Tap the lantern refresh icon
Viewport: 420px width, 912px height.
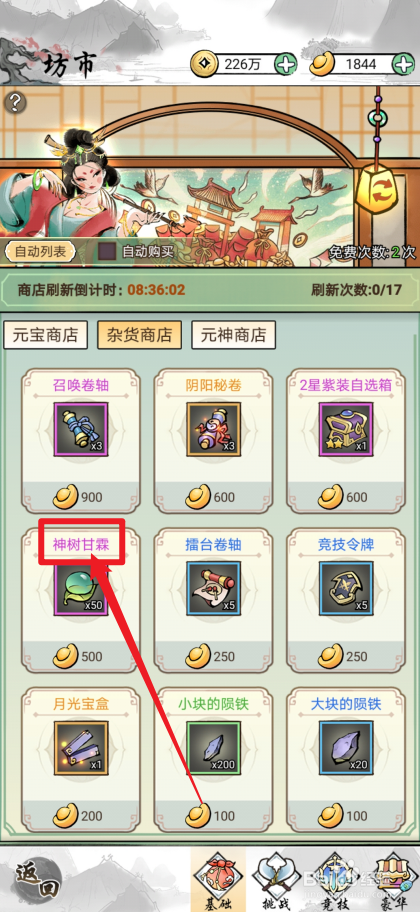coord(377,189)
